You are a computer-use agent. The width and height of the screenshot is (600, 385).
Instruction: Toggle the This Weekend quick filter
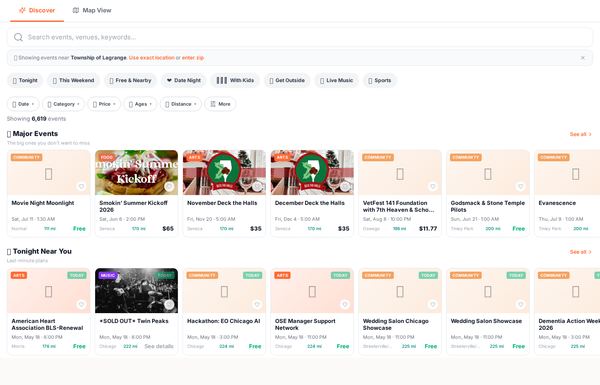point(73,80)
